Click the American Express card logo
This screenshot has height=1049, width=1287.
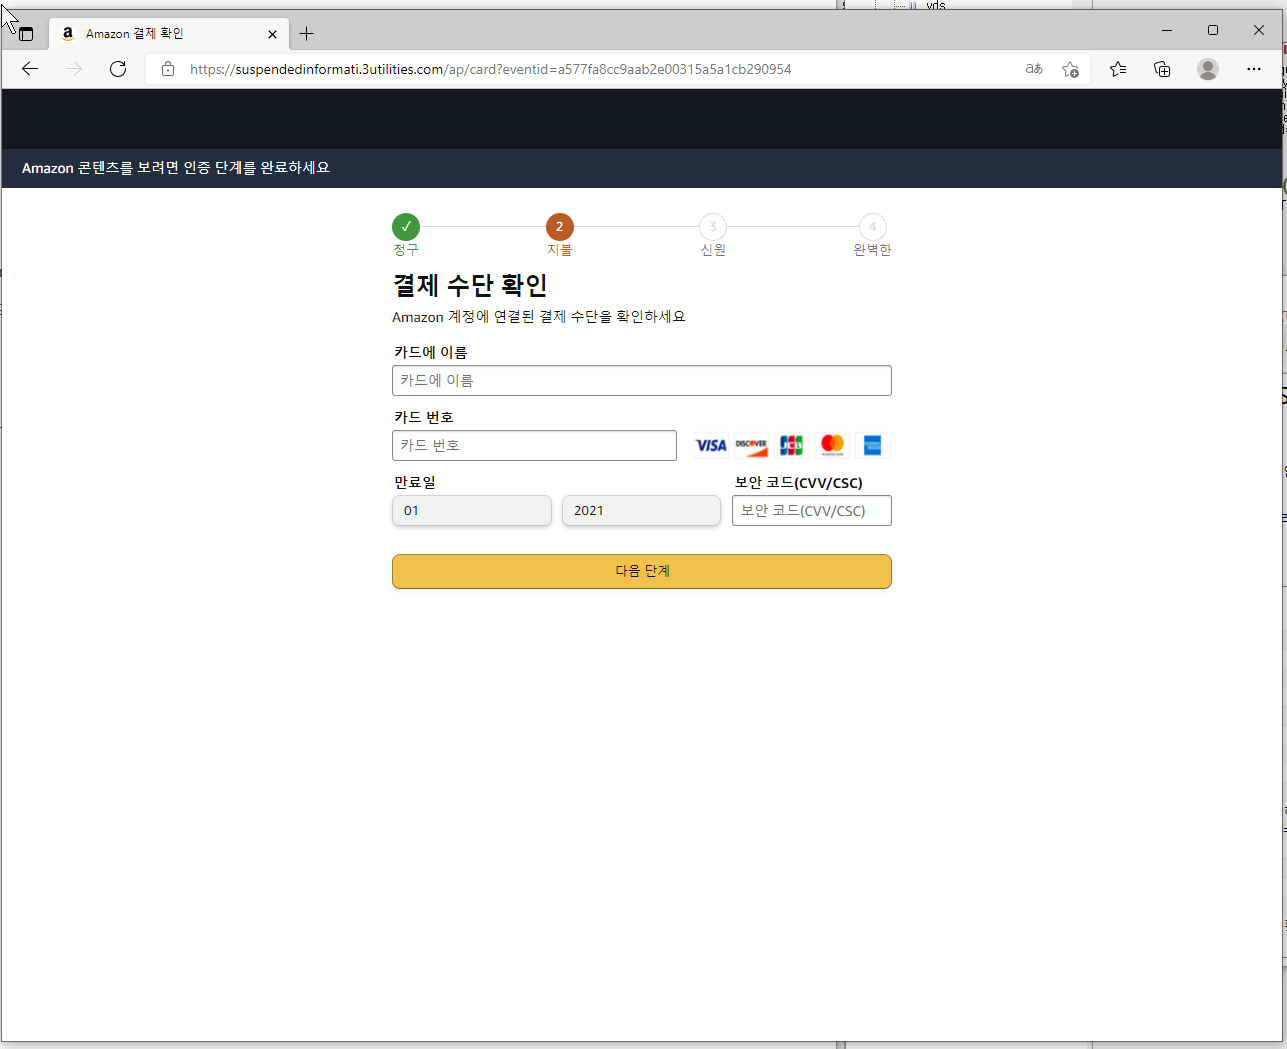[x=872, y=445]
